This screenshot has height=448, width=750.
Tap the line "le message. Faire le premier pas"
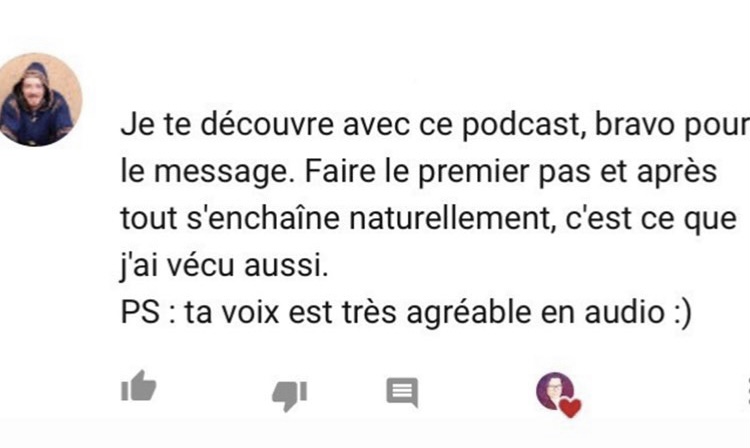pos(419,171)
